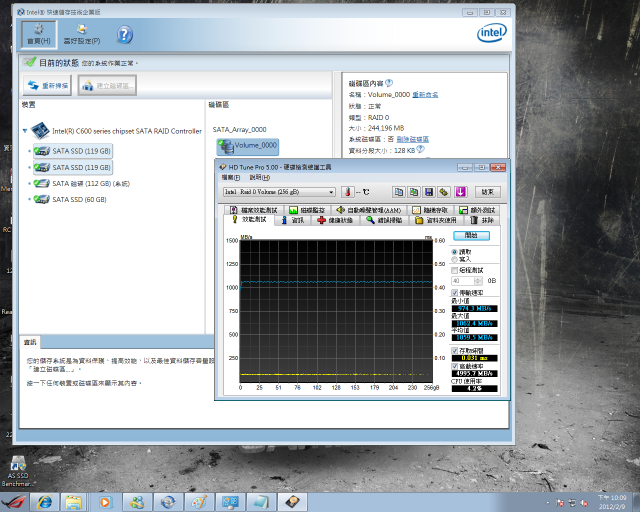Collapse the Intel C600 SATA RAID Controller node
This screenshot has width=640, height=512.
[x=25, y=131]
